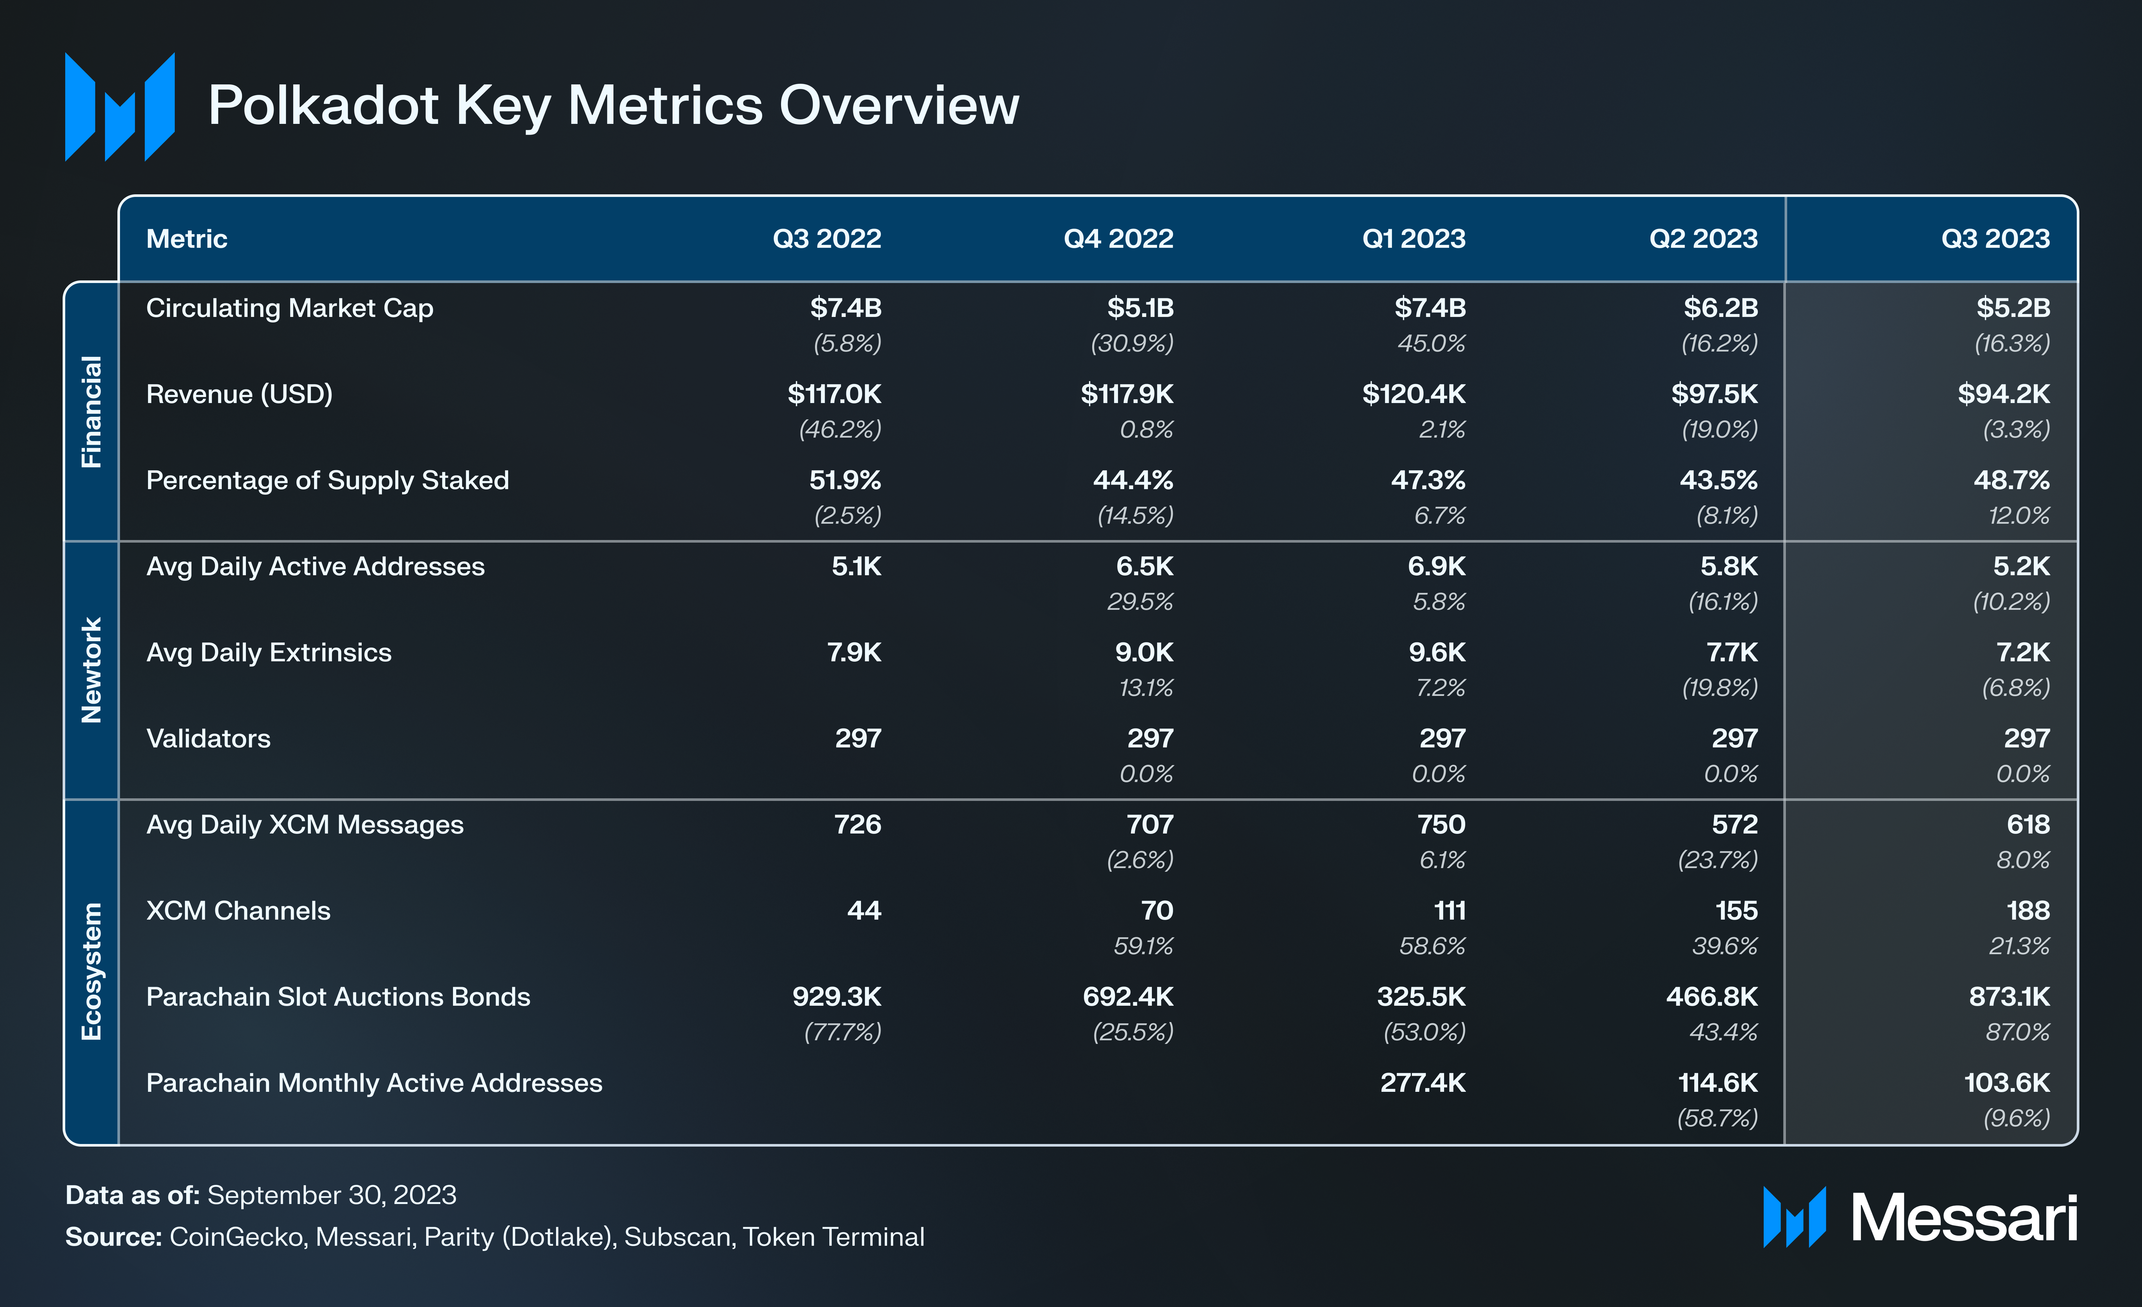The image size is (2142, 1307).
Task: Select the Q3 2022 column header
Action: click(x=826, y=239)
